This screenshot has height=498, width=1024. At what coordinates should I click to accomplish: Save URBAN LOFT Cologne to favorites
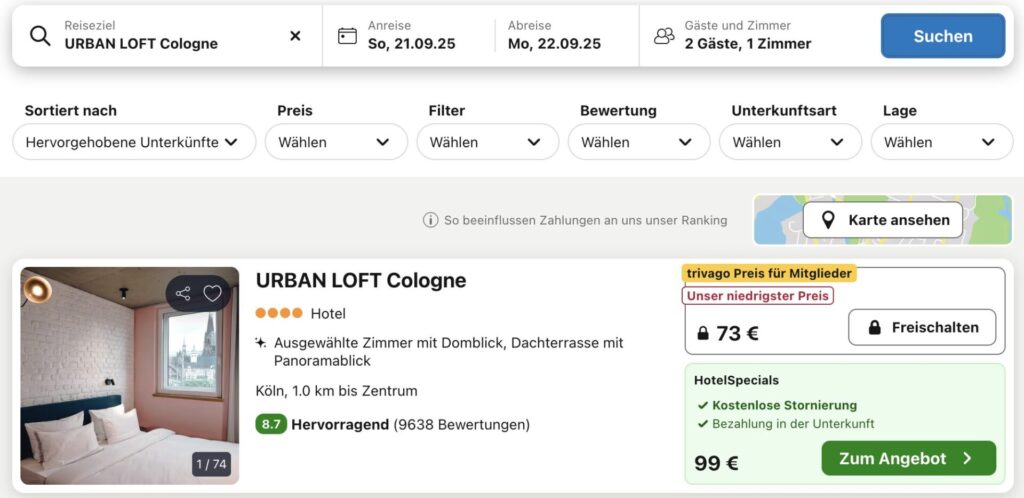pos(212,294)
